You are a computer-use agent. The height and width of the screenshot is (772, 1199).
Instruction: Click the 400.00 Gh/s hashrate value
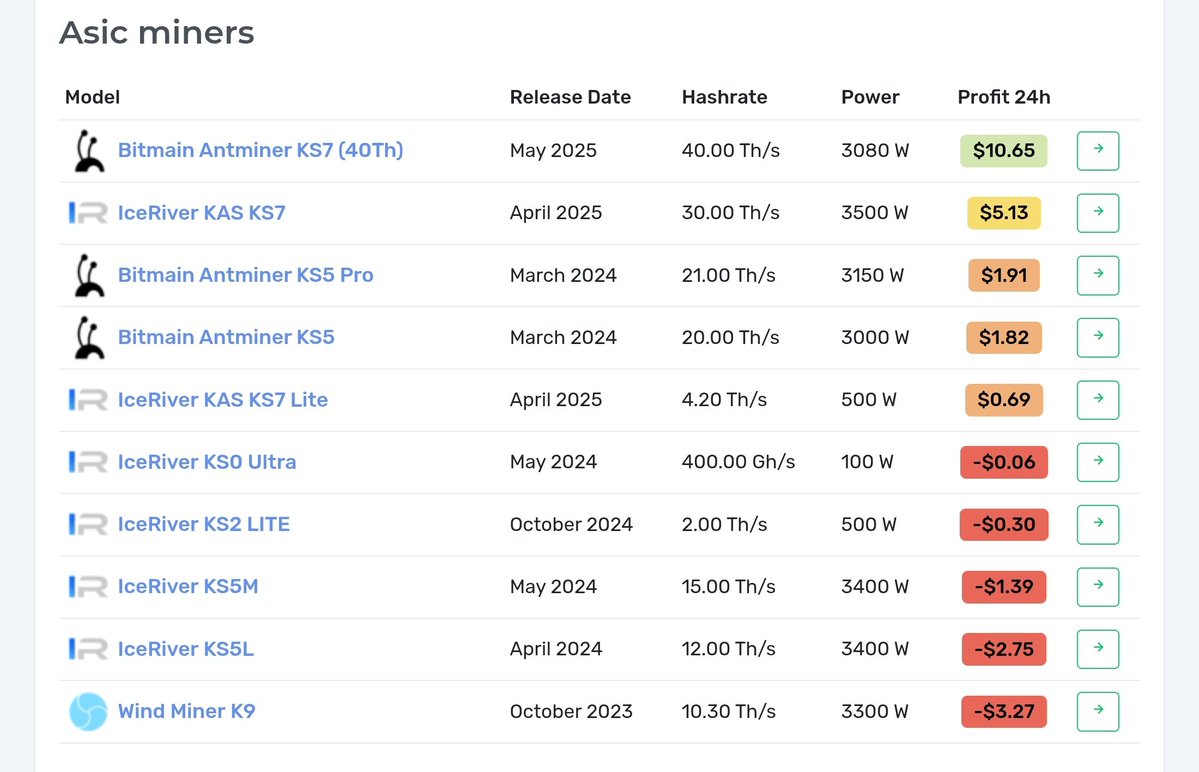[x=738, y=462]
